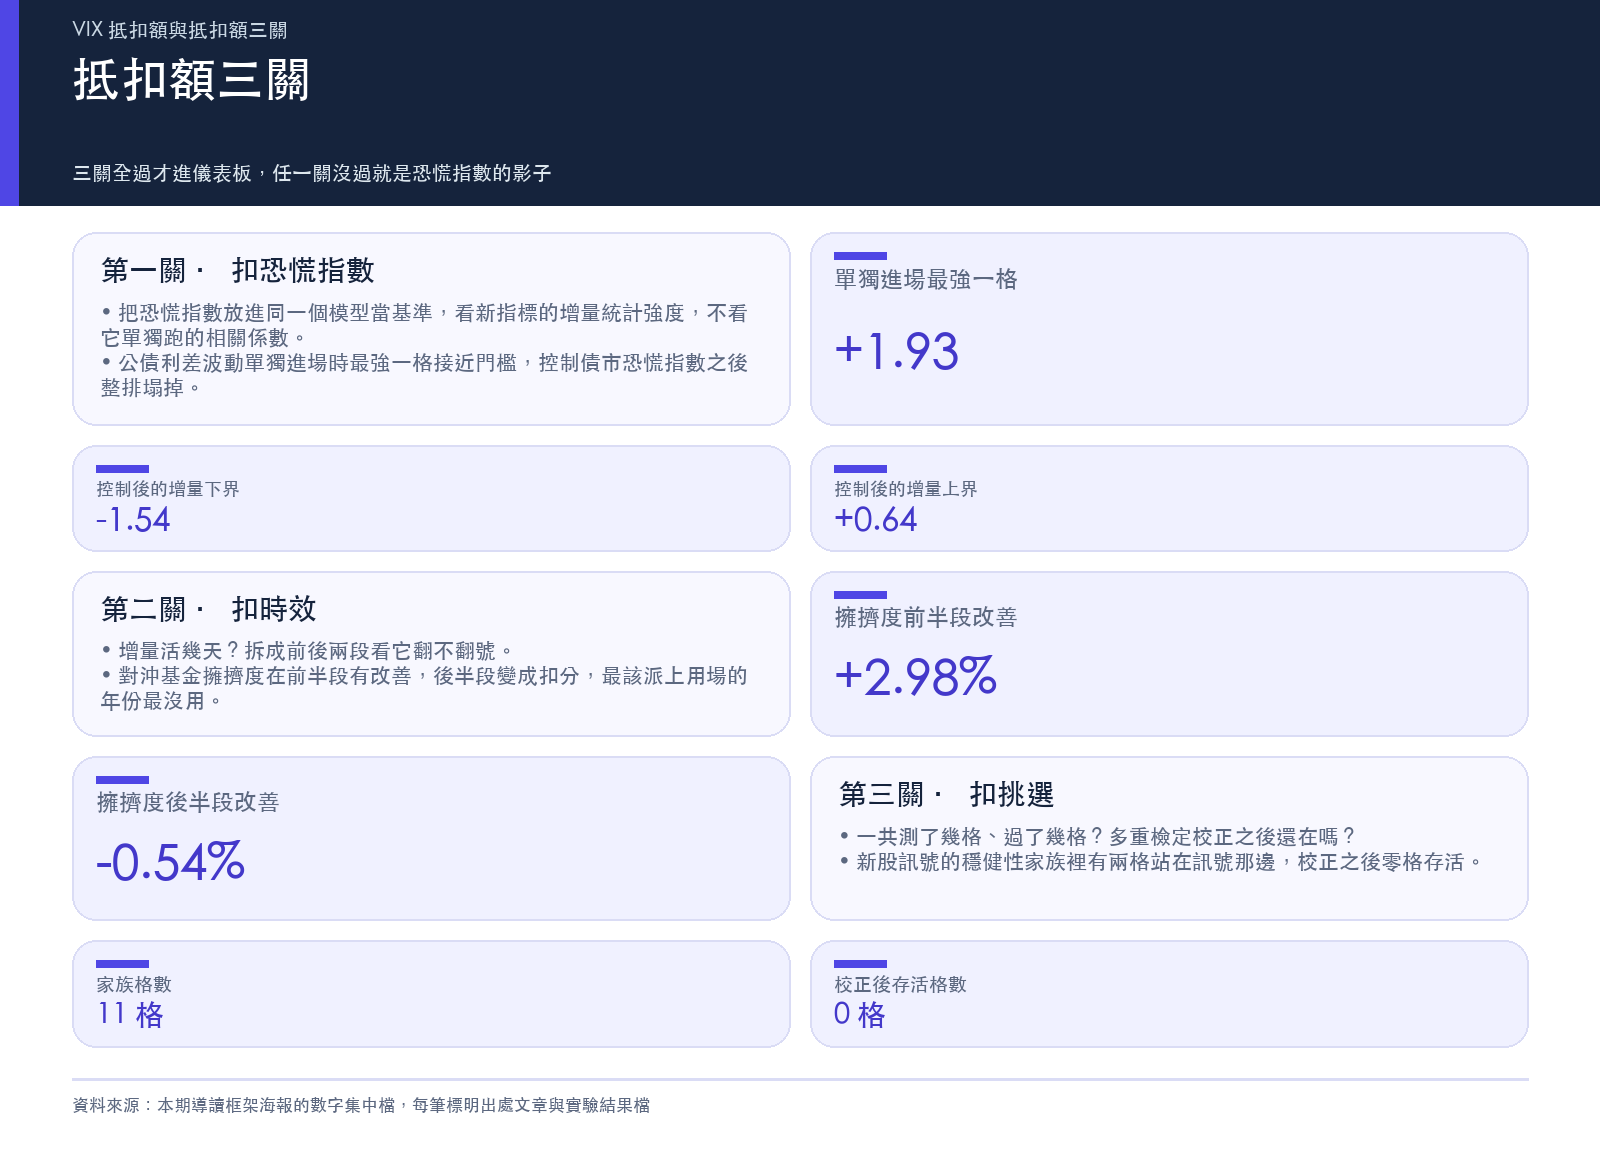1600x1150 pixels.
Task: Click the value +2.98%
Action: [916, 677]
